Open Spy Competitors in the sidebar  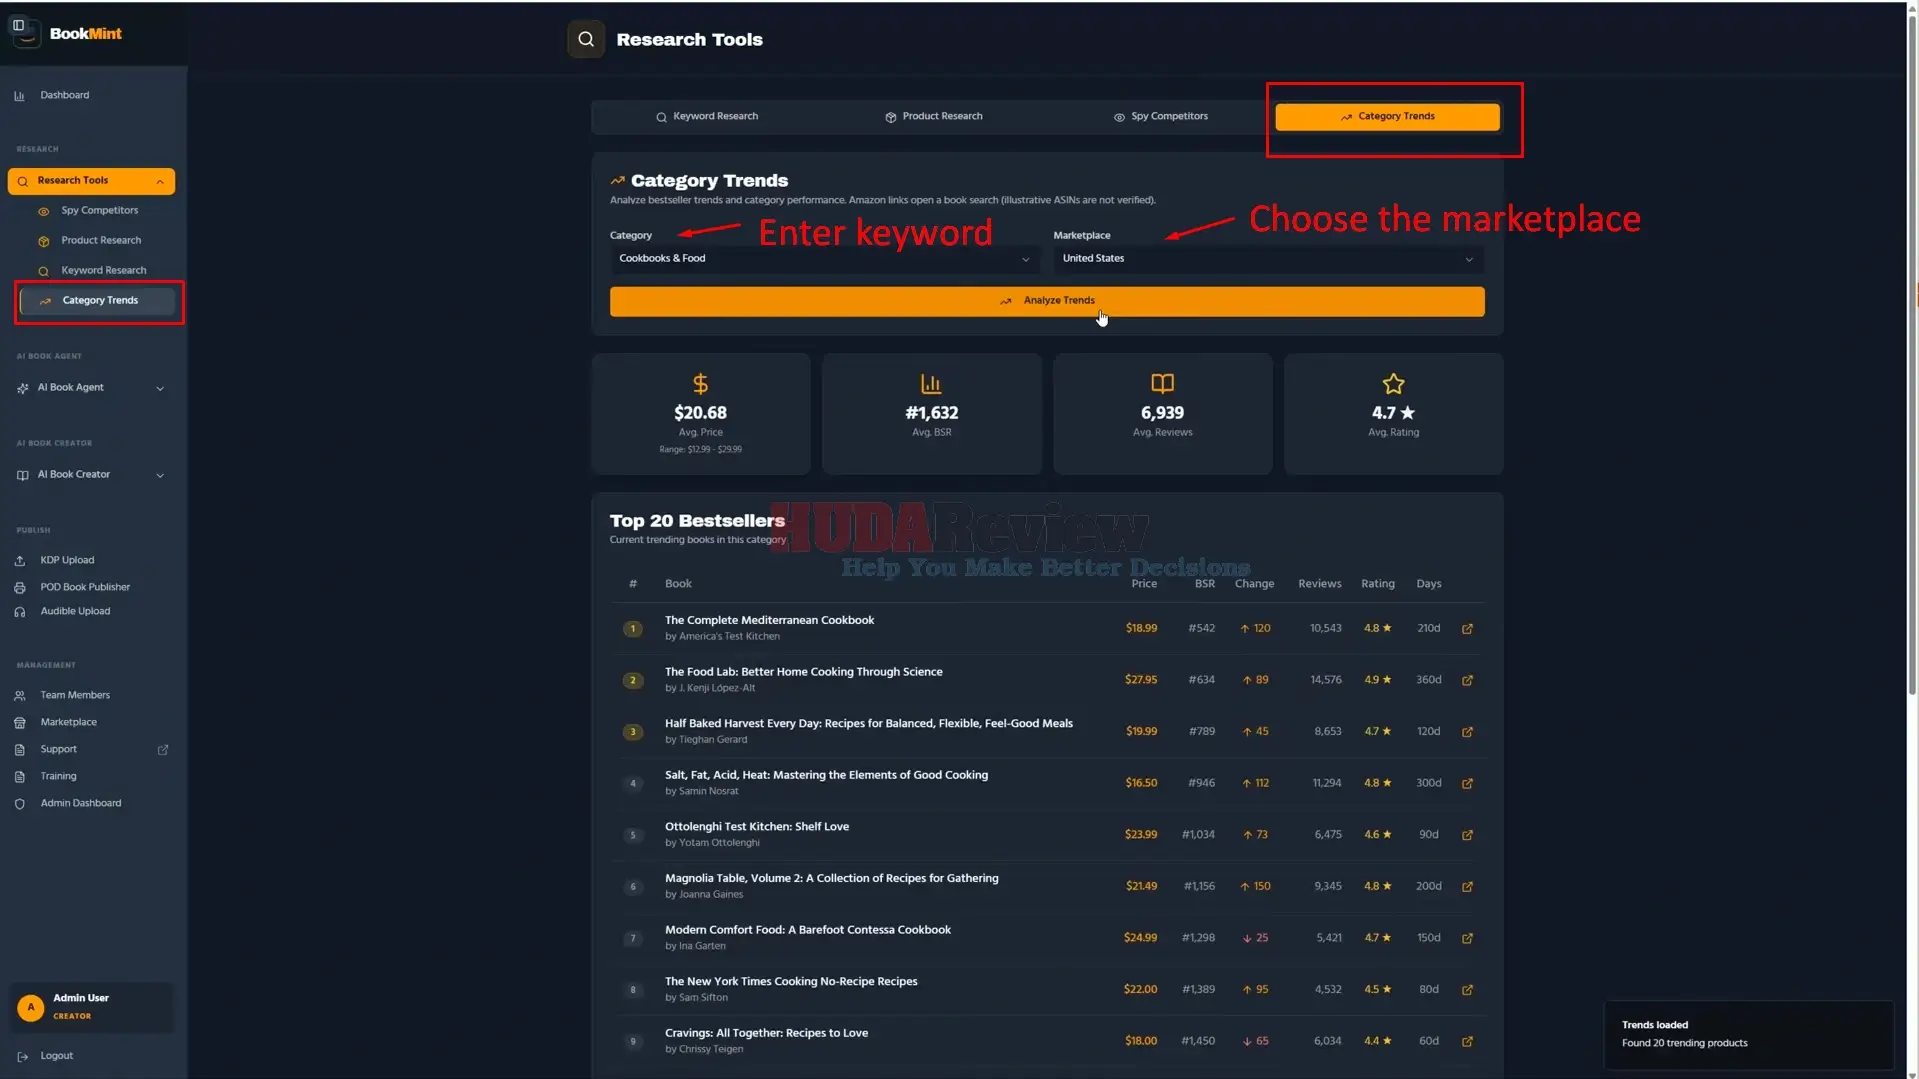pyautogui.click(x=99, y=211)
